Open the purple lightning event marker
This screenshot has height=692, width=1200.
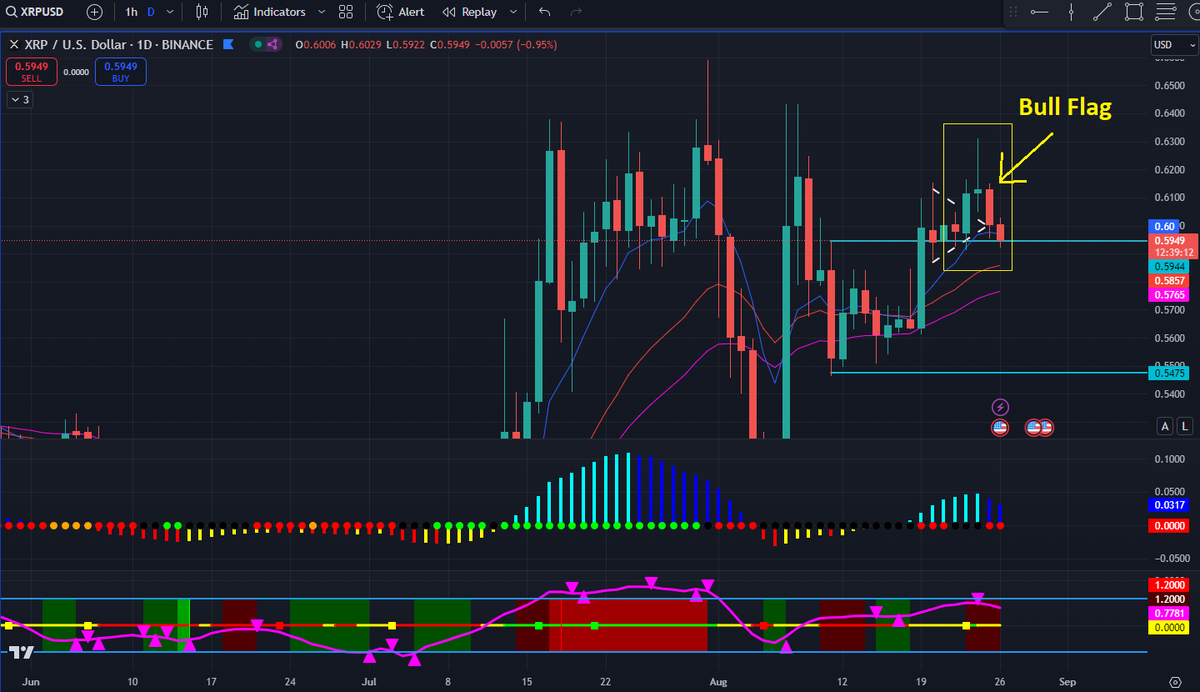[x=1000, y=407]
